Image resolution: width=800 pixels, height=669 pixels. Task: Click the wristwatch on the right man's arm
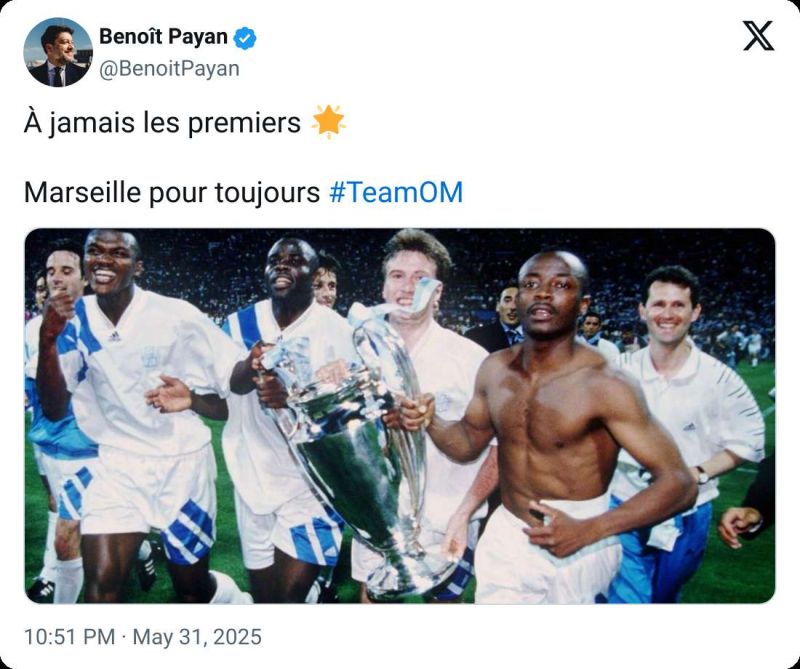tap(703, 475)
